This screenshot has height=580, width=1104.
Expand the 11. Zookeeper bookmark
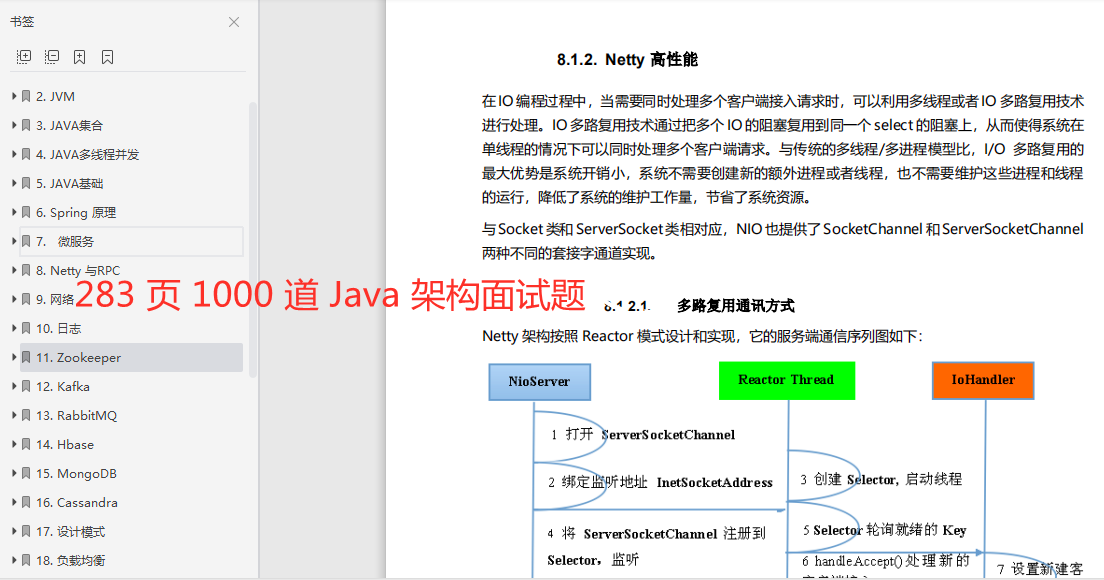14,357
